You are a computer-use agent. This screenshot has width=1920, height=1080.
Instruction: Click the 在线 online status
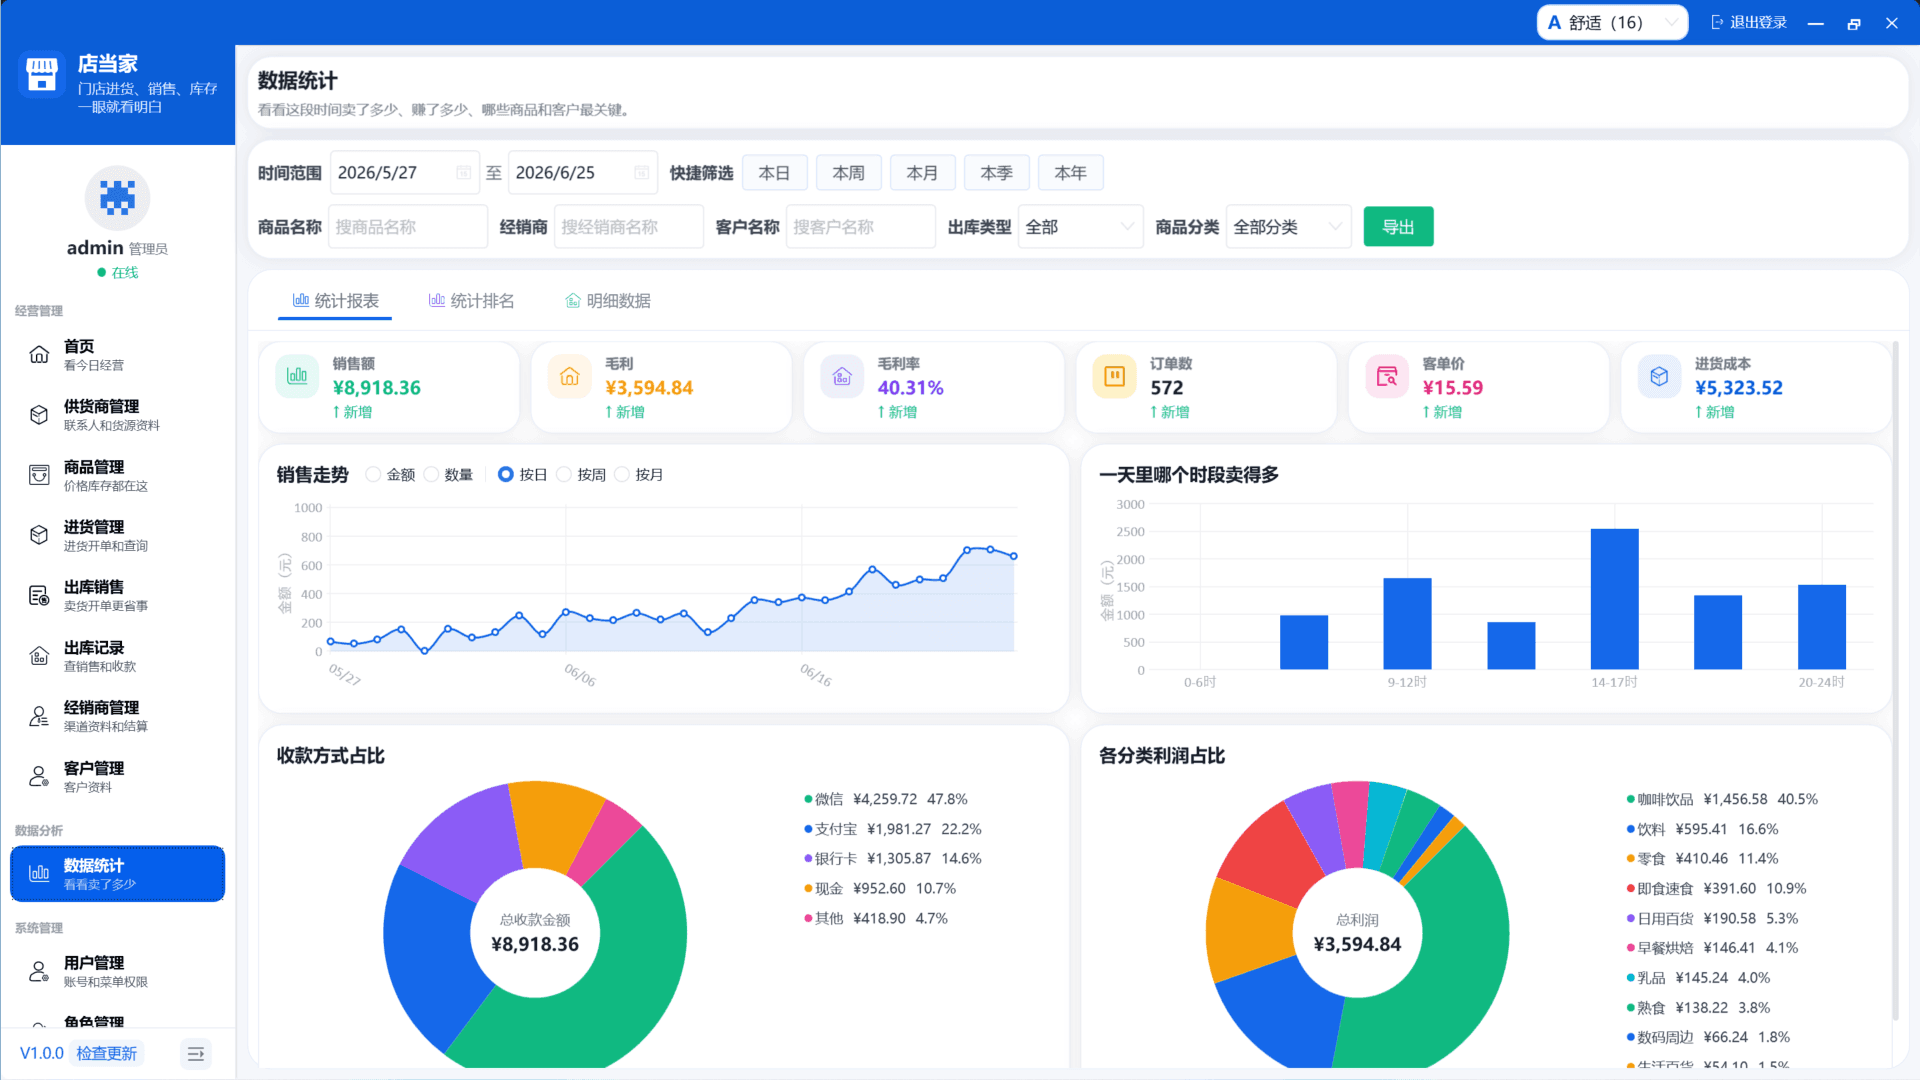point(118,273)
